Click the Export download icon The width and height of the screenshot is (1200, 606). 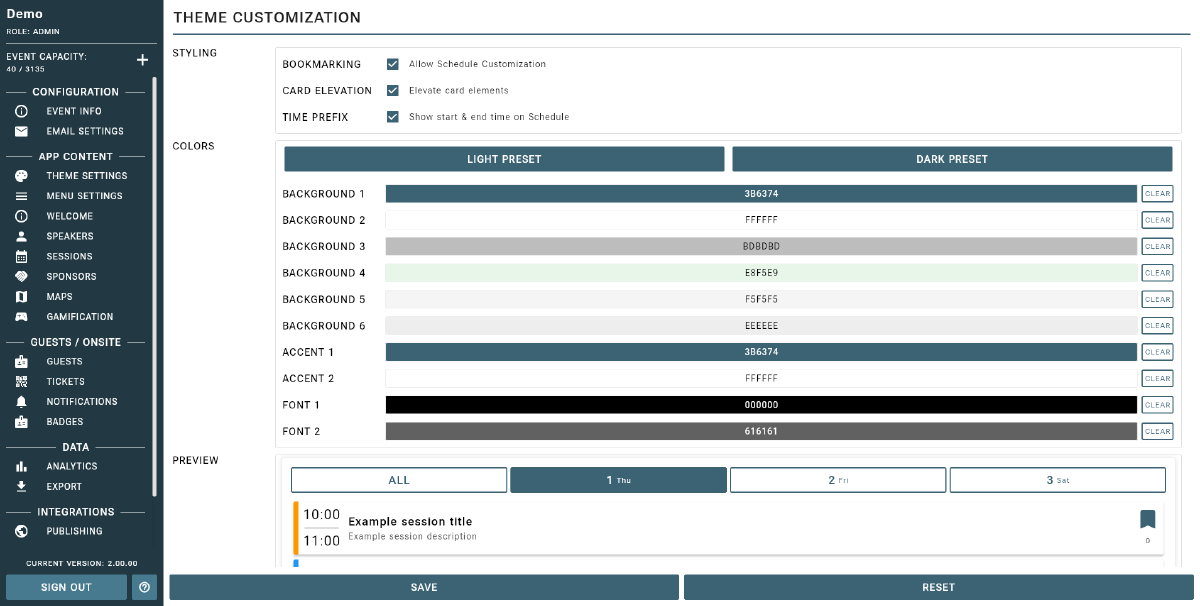(x=21, y=487)
